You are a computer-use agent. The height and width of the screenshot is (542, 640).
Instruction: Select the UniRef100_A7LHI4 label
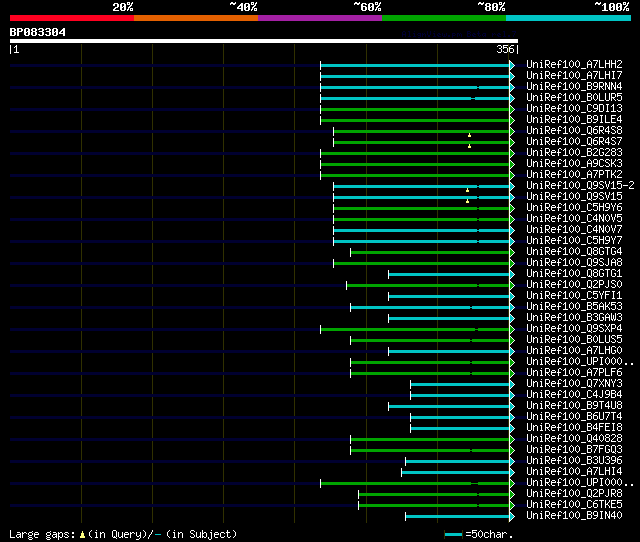574,472
